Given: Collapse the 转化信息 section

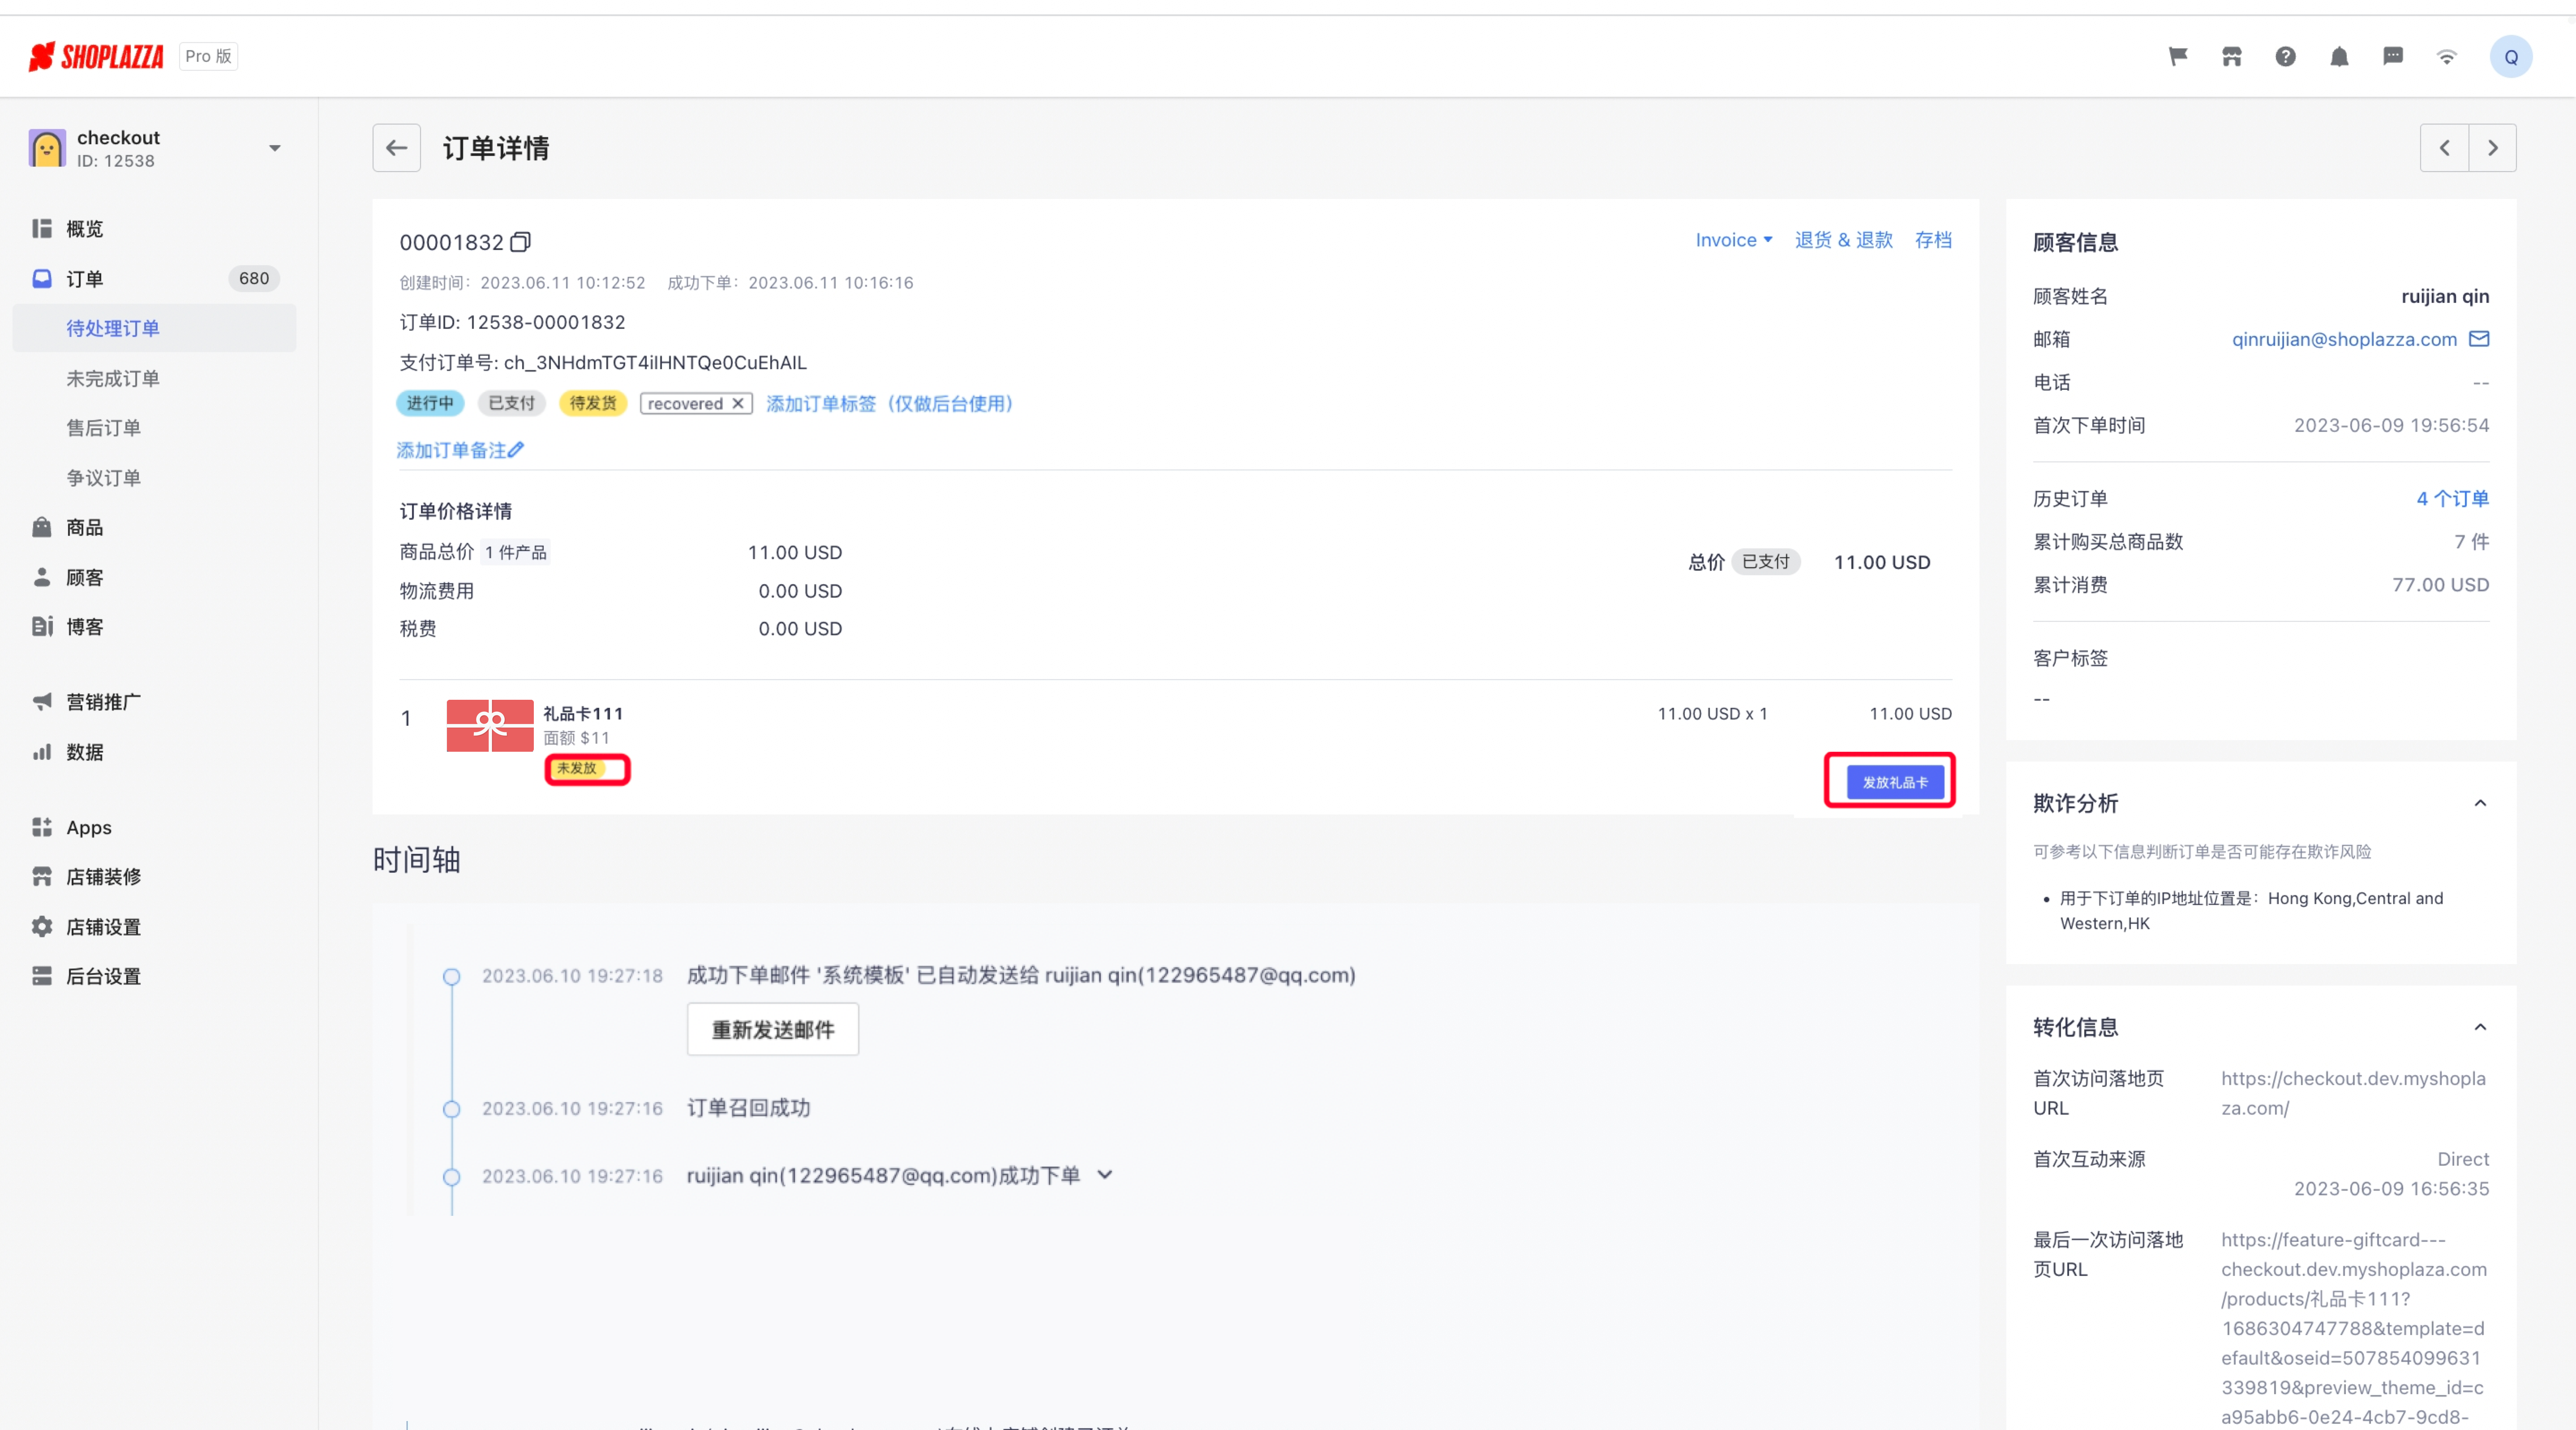Looking at the screenshot, I should point(2480,1027).
